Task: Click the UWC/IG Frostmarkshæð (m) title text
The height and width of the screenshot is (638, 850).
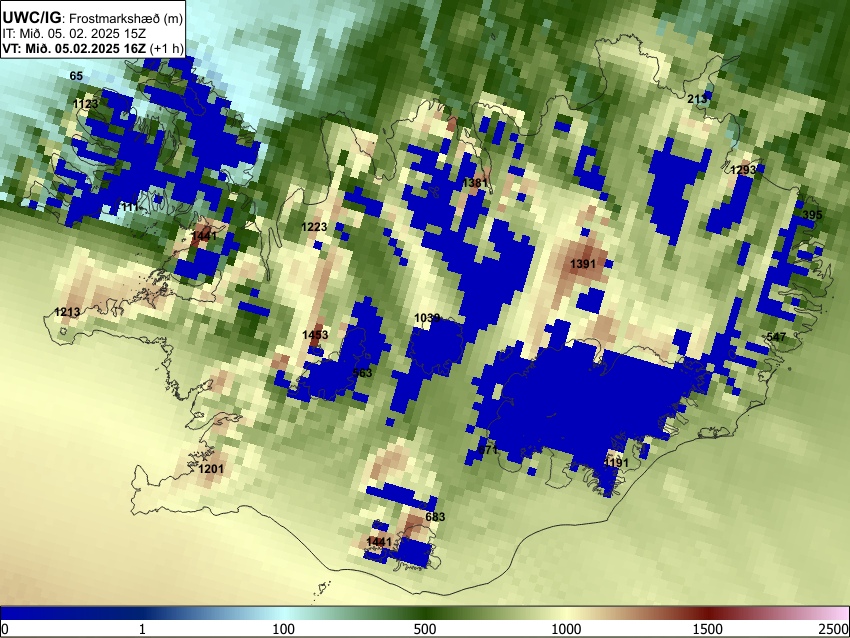Action: [93, 18]
